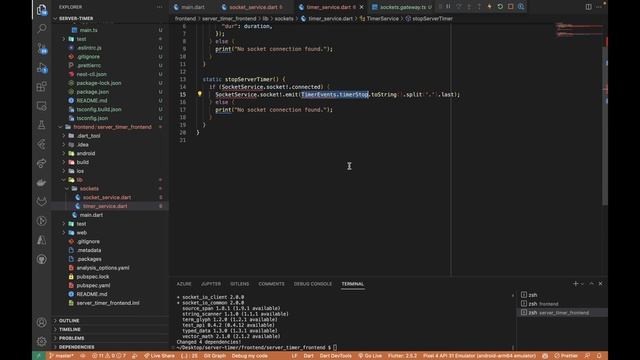Open the Docker whale icon view

(42, 182)
